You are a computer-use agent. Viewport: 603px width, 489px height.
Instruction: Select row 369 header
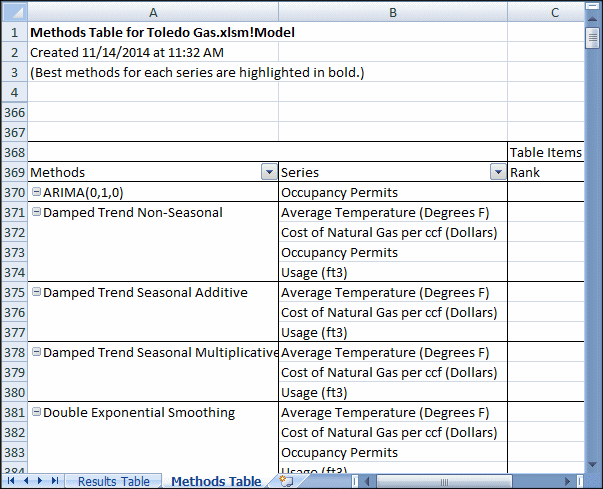[15, 172]
